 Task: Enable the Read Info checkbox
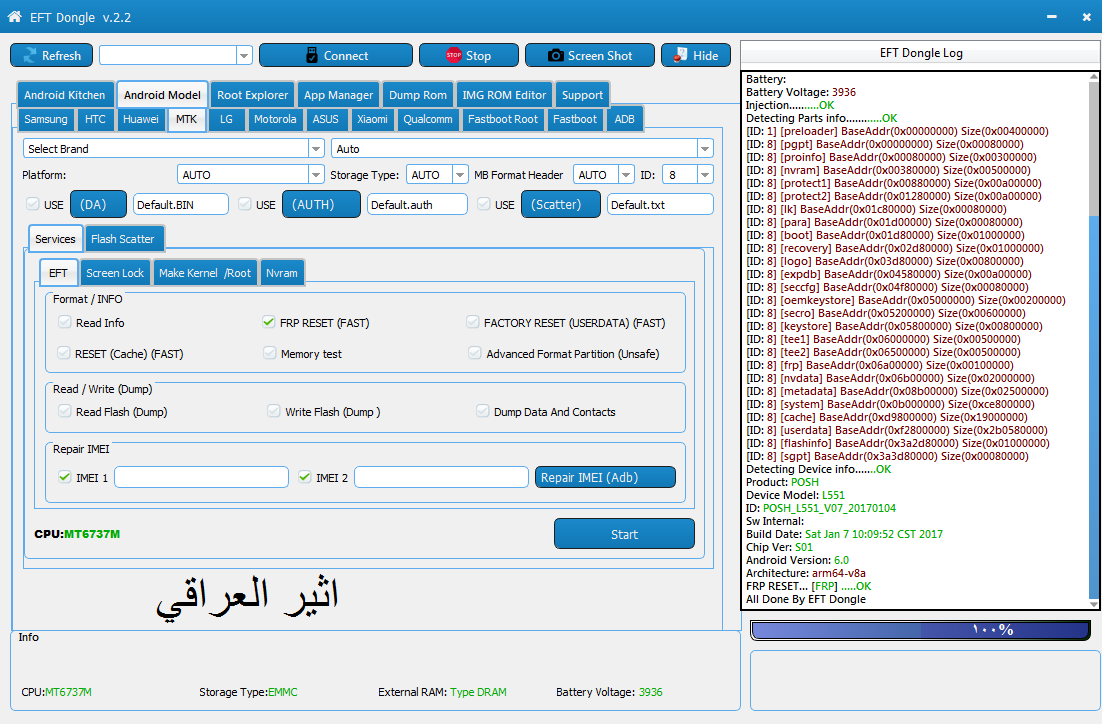pos(65,322)
